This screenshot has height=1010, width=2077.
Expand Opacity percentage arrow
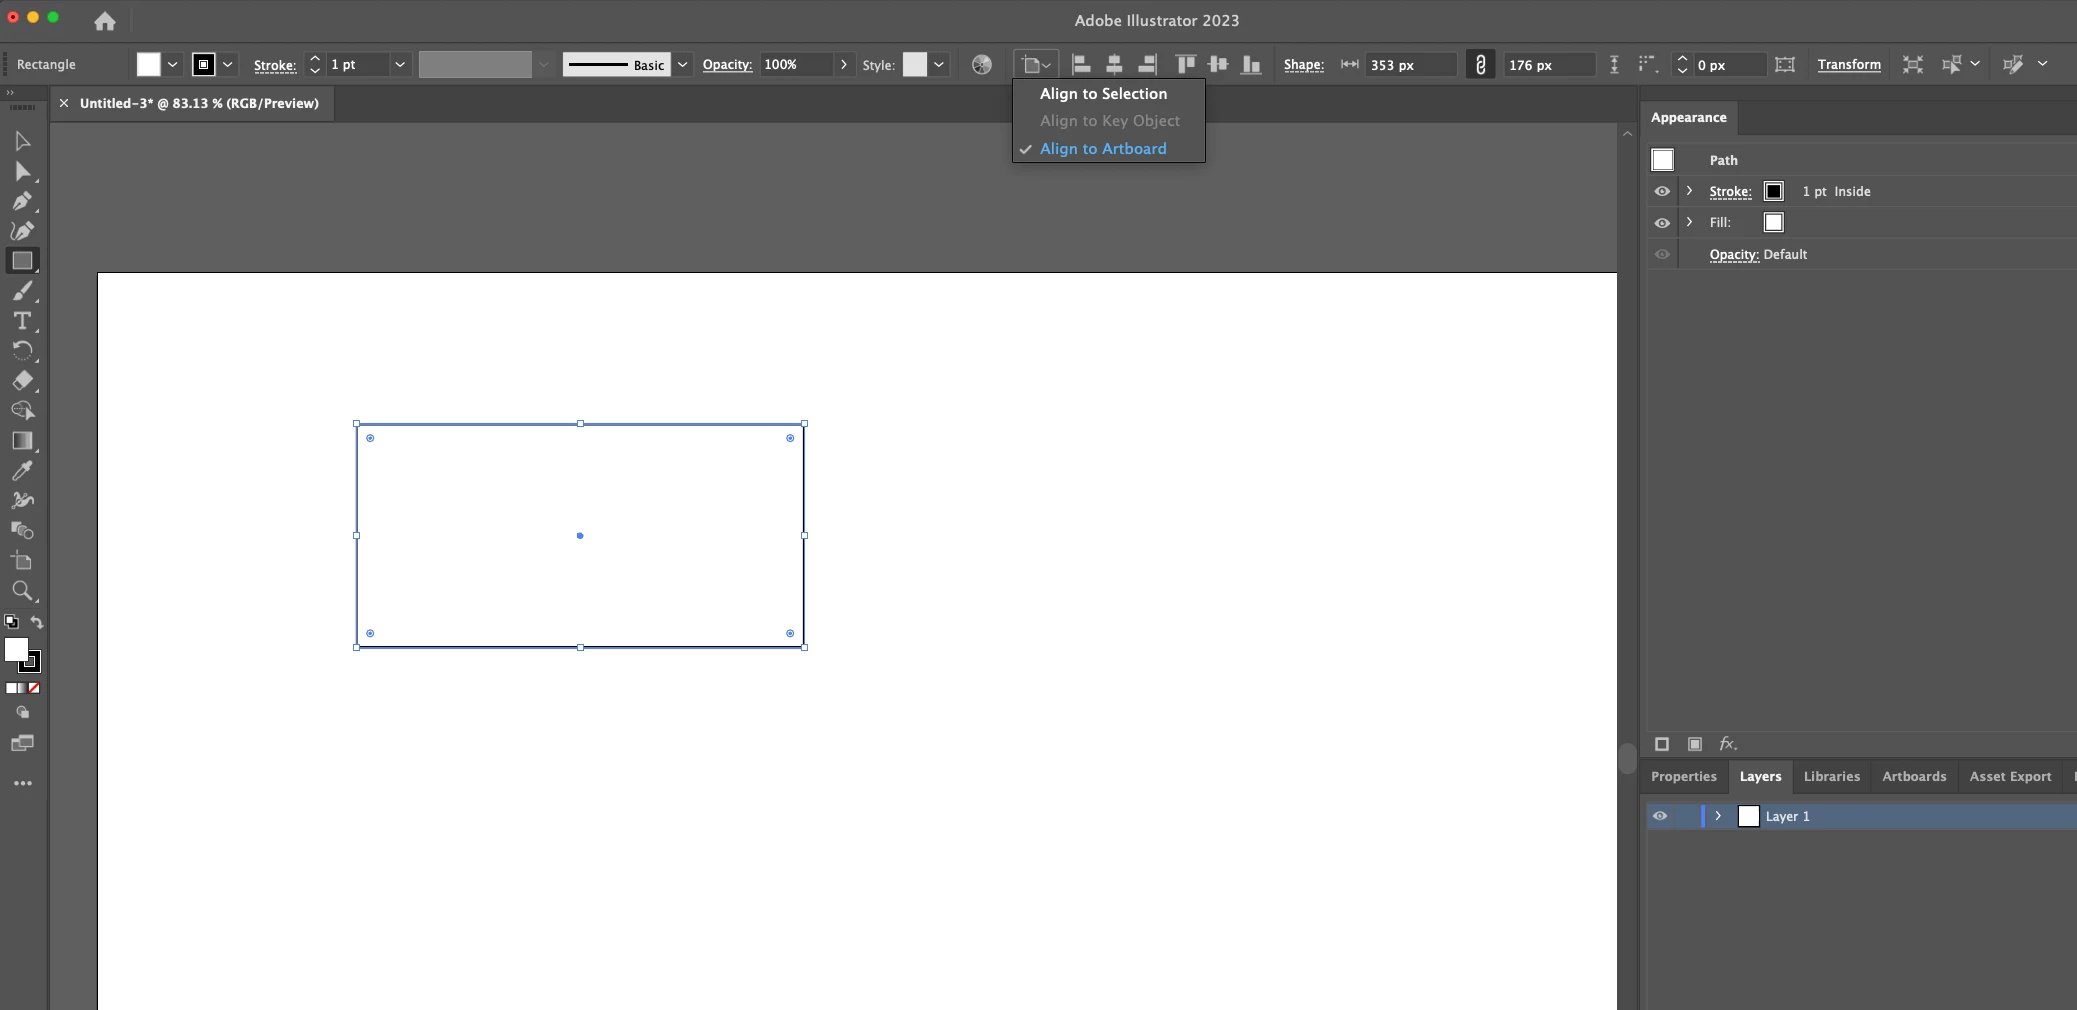click(844, 64)
